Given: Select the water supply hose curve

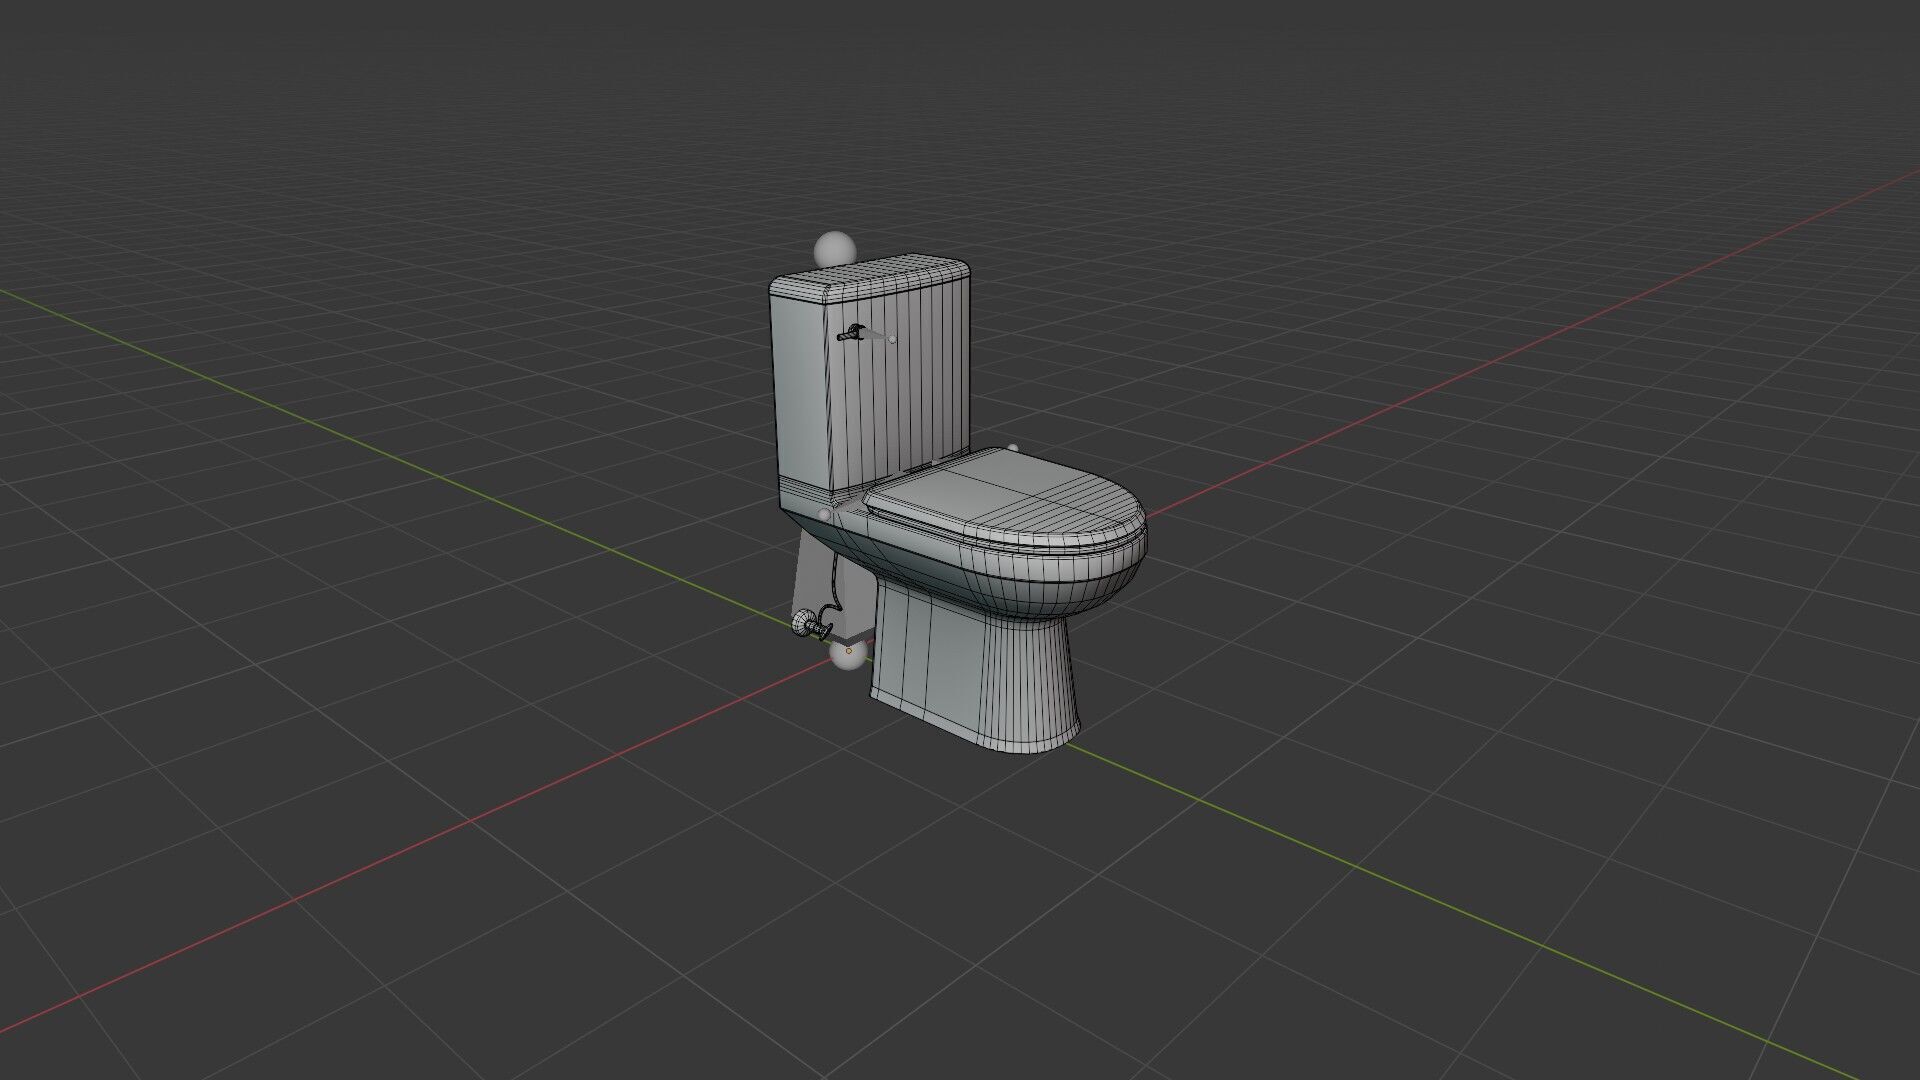Looking at the screenshot, I should pos(834,580).
